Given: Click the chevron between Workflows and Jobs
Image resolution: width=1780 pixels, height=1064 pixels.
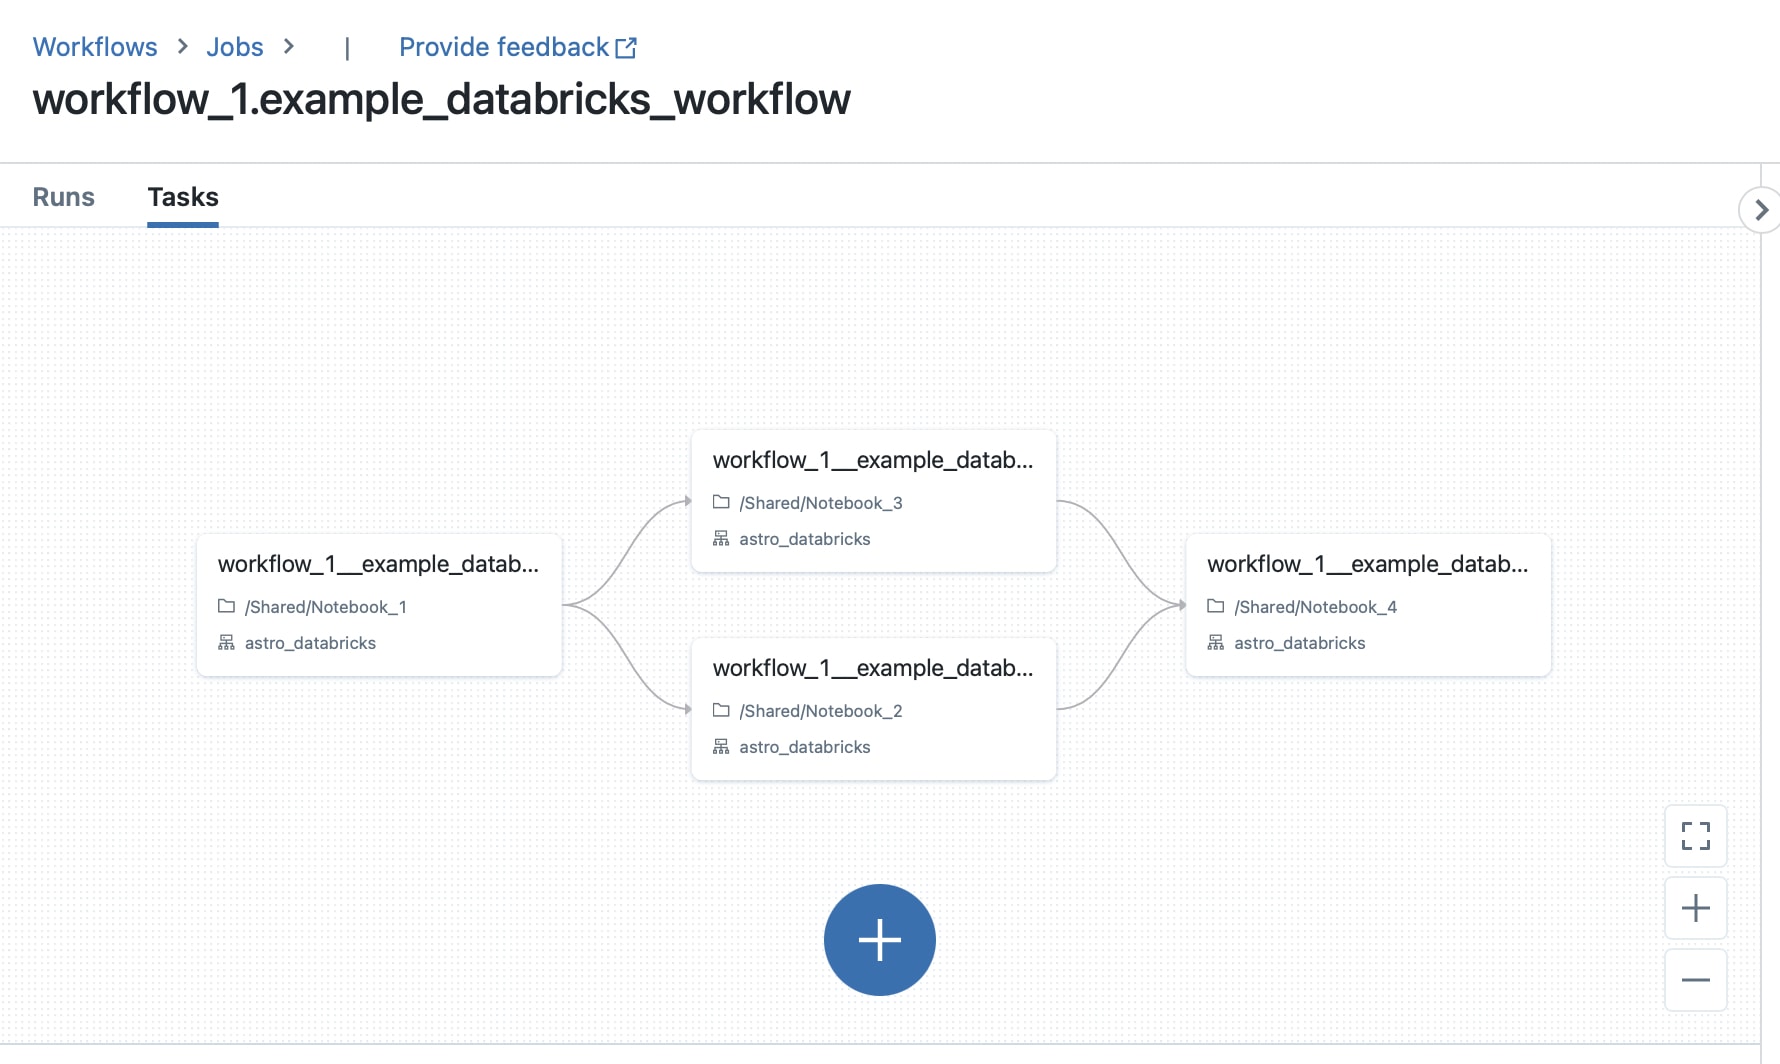Looking at the screenshot, I should pos(181,46).
